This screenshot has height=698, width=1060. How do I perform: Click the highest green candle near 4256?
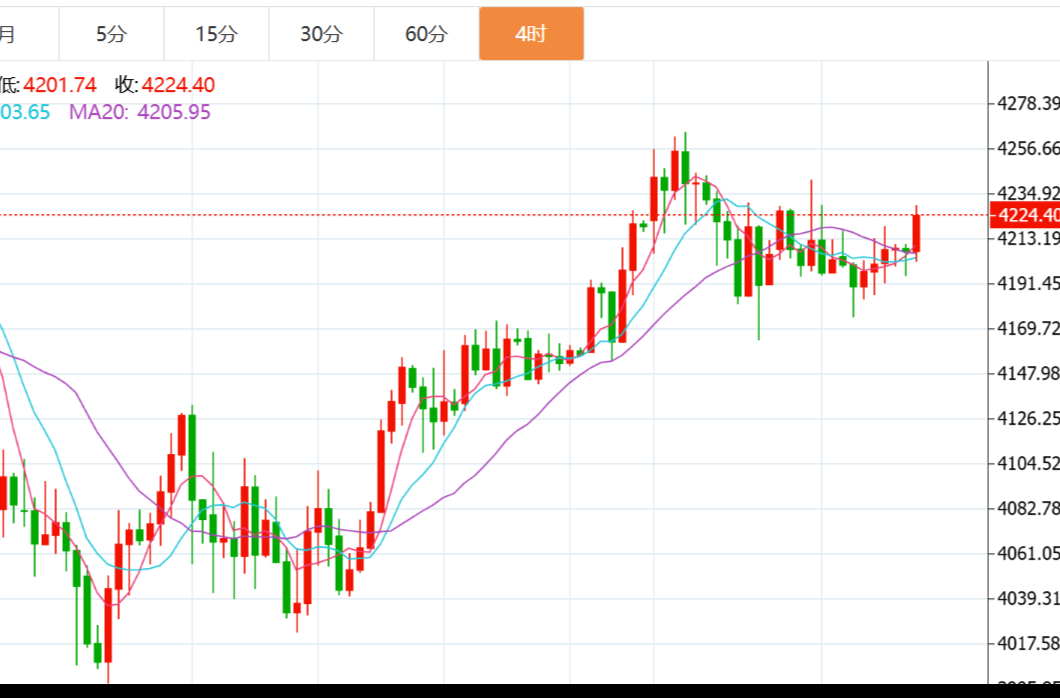685,170
